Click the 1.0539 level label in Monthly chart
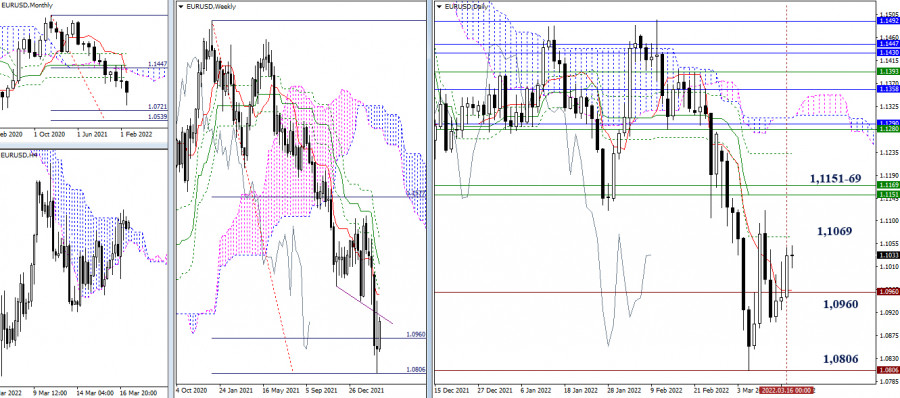Image resolution: width=900 pixels, height=398 pixels. pyautogui.click(x=157, y=117)
